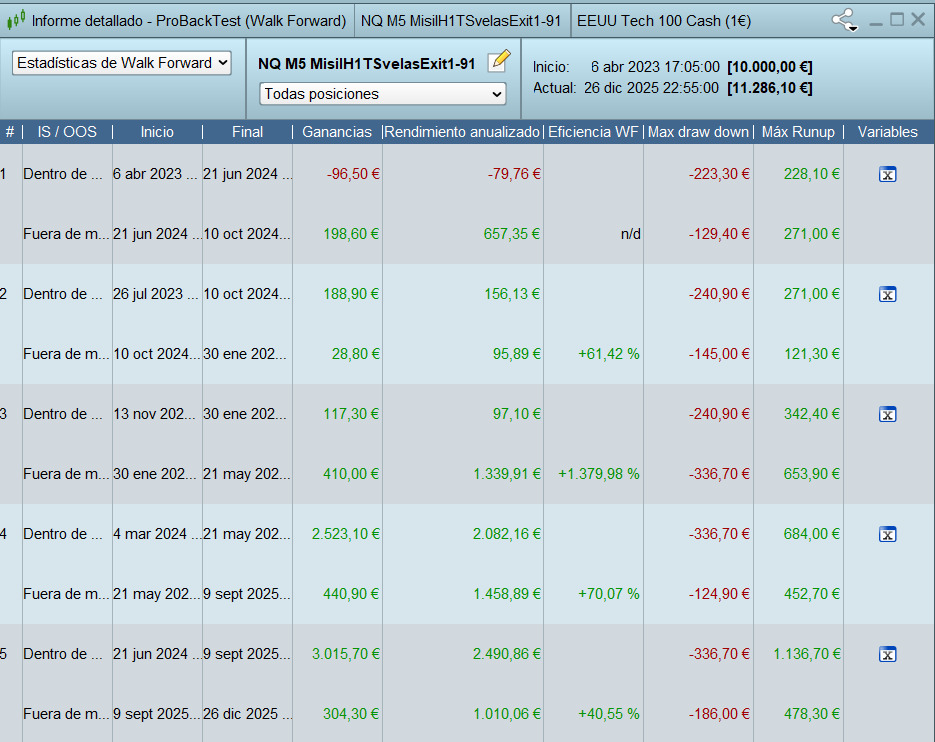Click the 1.339,91 € annualized return cell

tap(507, 474)
